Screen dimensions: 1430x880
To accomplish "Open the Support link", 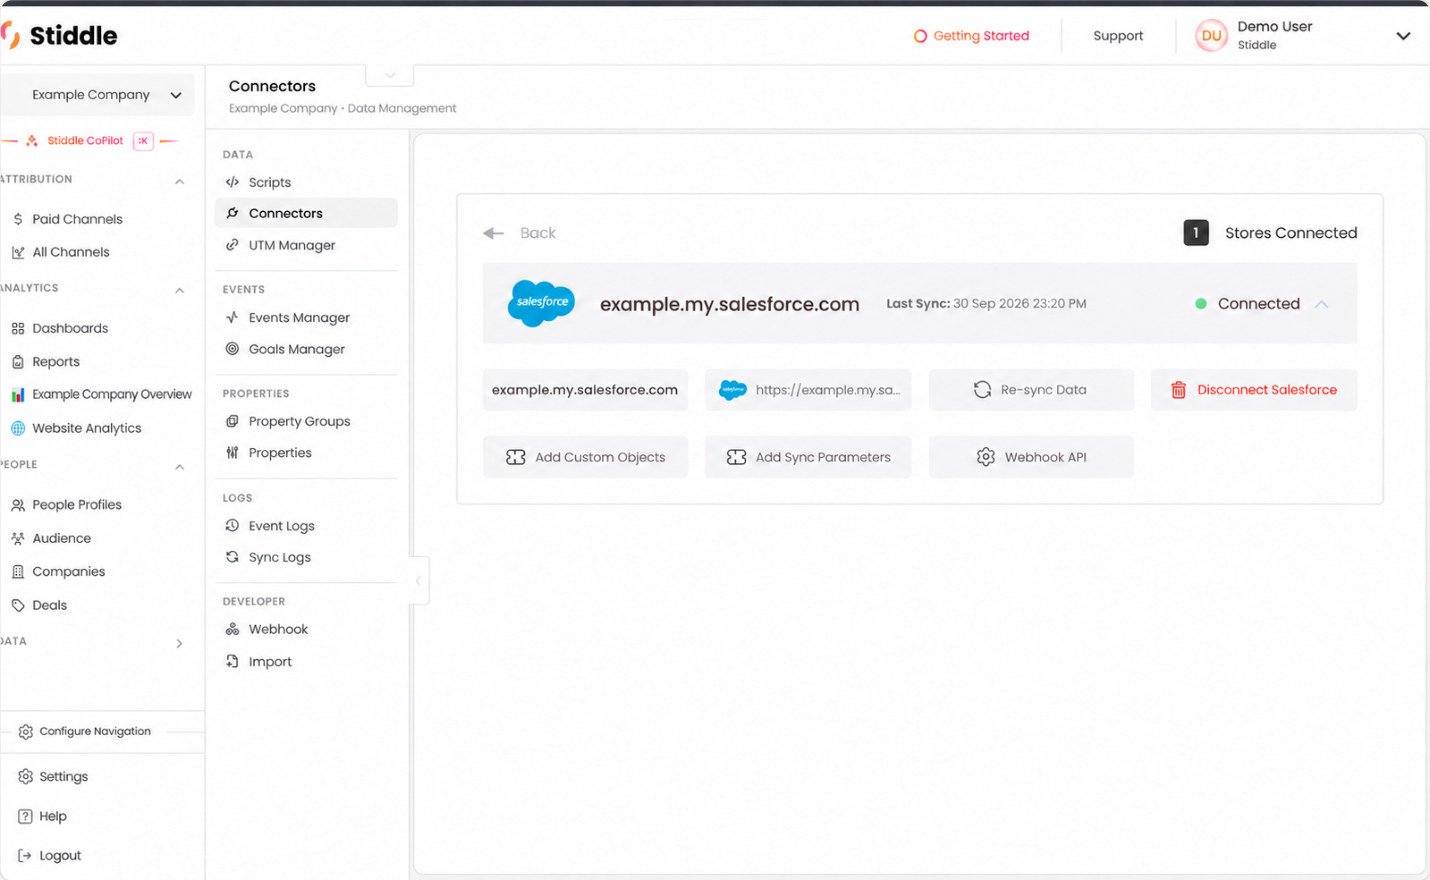I will point(1118,36).
